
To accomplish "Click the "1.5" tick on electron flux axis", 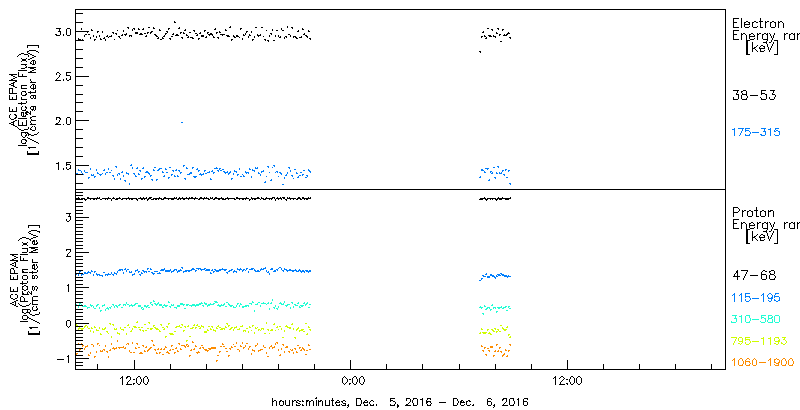I will pos(61,165).
